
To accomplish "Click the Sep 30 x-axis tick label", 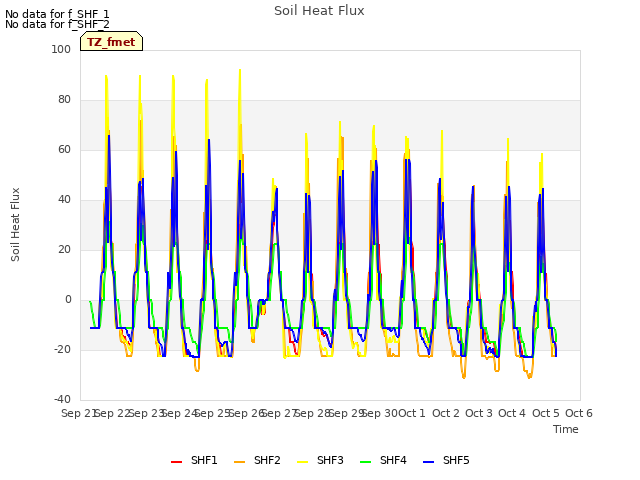I will click(x=380, y=413).
